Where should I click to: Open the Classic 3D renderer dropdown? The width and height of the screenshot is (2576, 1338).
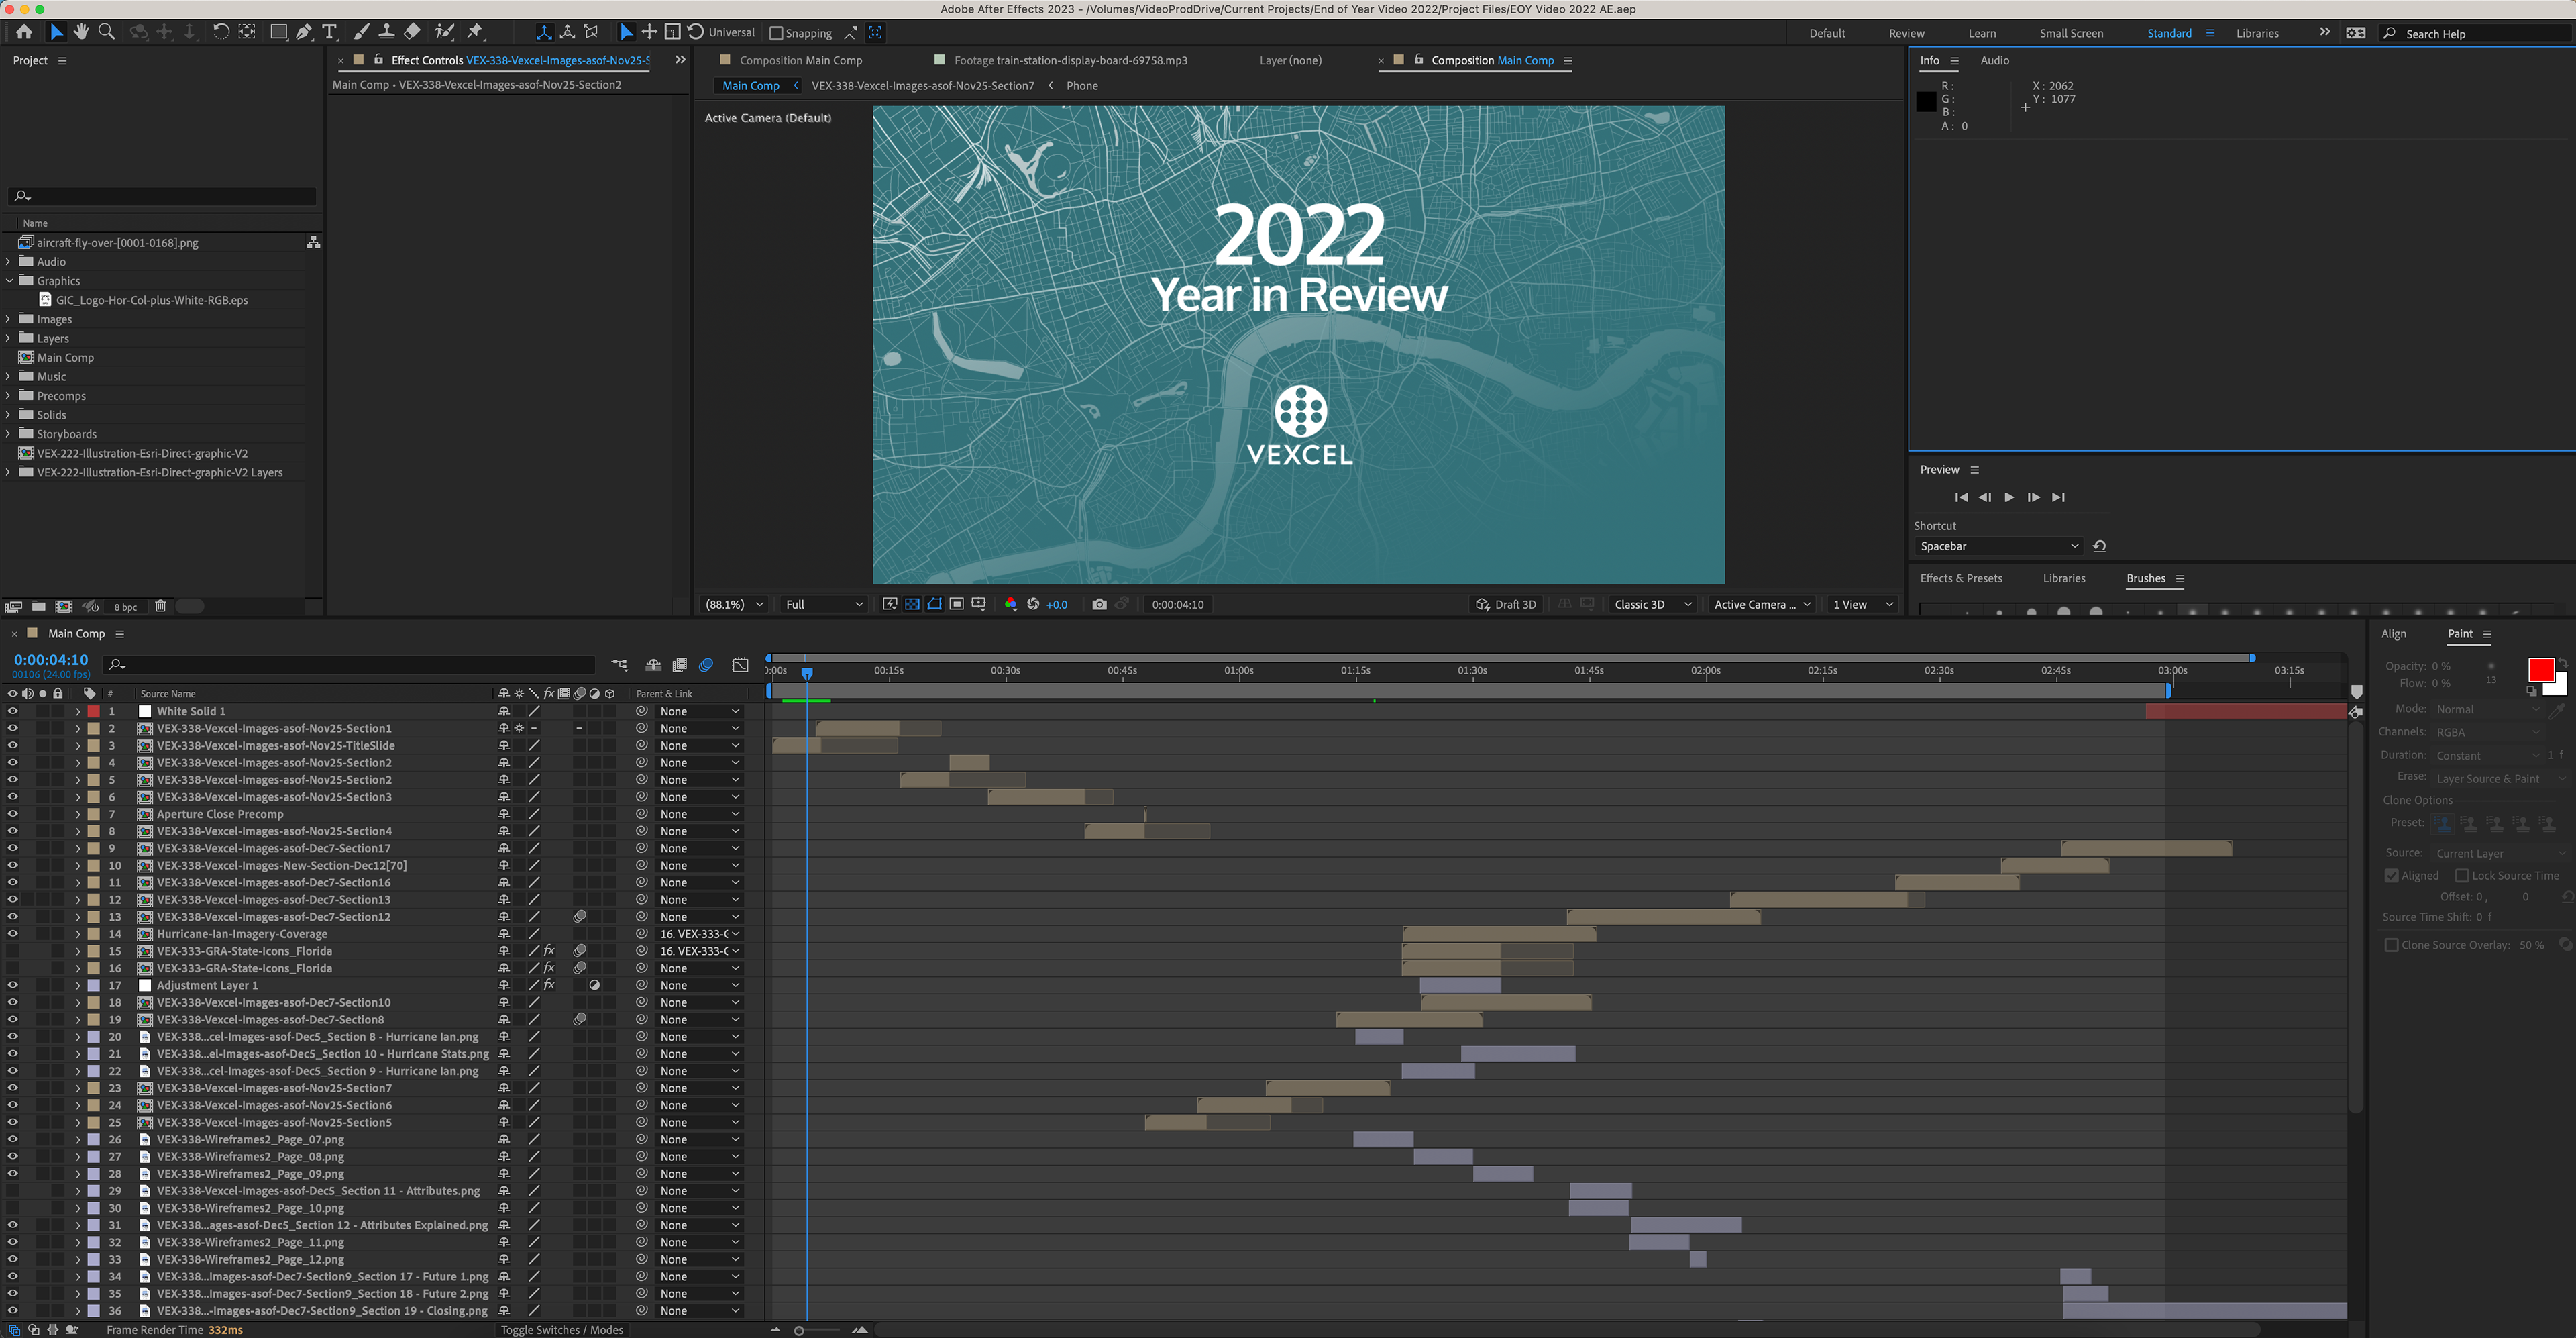point(1652,604)
